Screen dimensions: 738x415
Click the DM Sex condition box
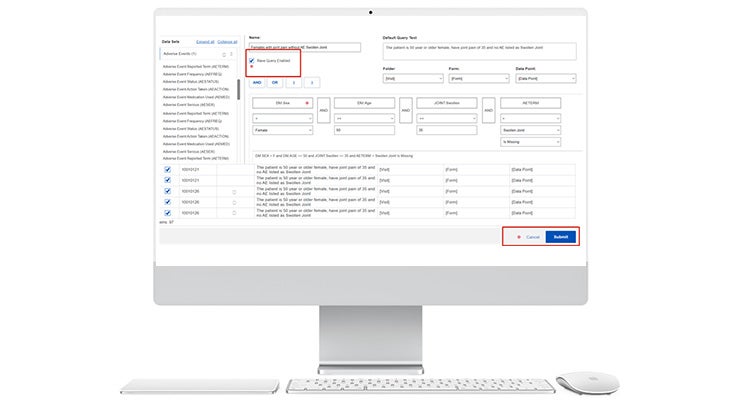[x=281, y=102]
